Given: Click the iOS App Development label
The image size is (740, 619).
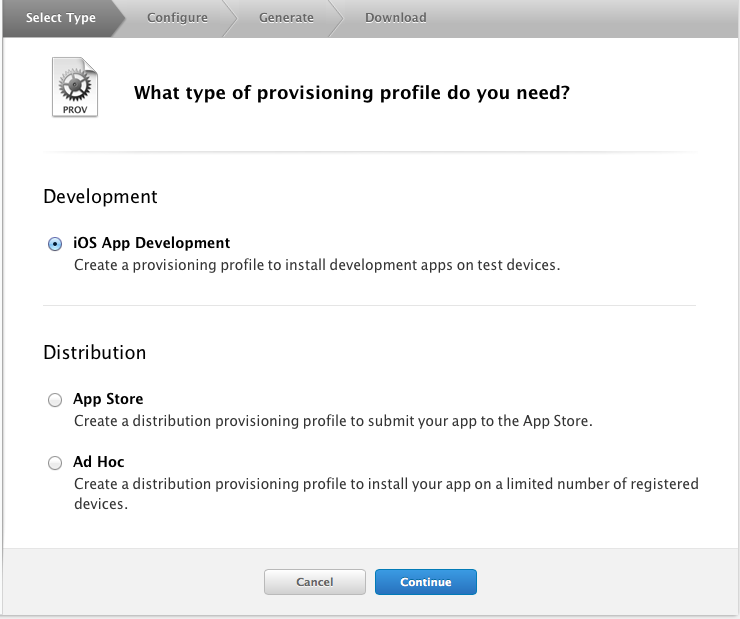Looking at the screenshot, I should pos(151,243).
